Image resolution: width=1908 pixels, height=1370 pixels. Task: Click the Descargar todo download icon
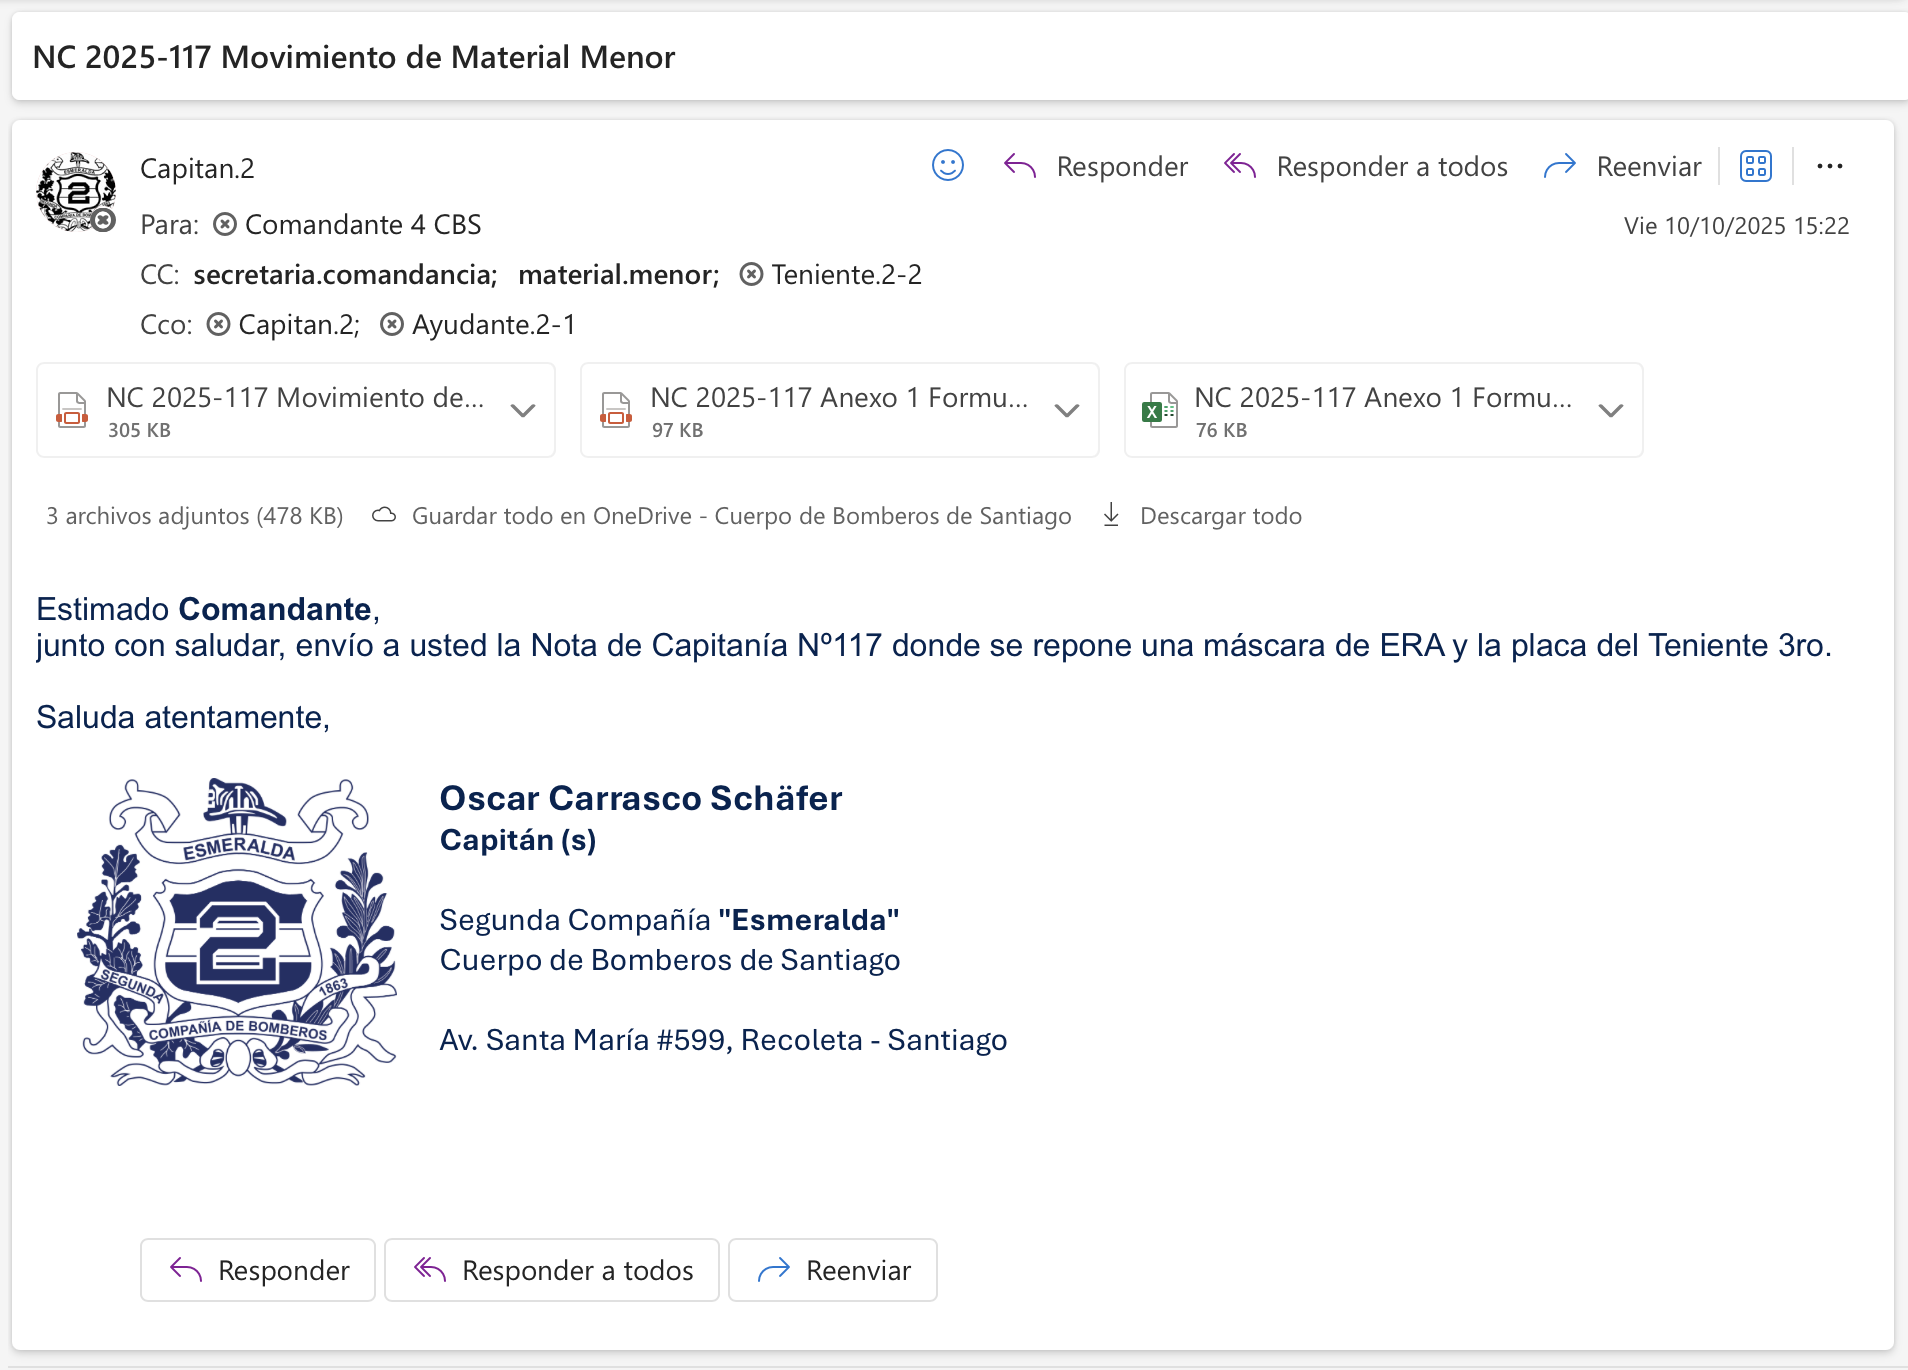coord(1112,514)
